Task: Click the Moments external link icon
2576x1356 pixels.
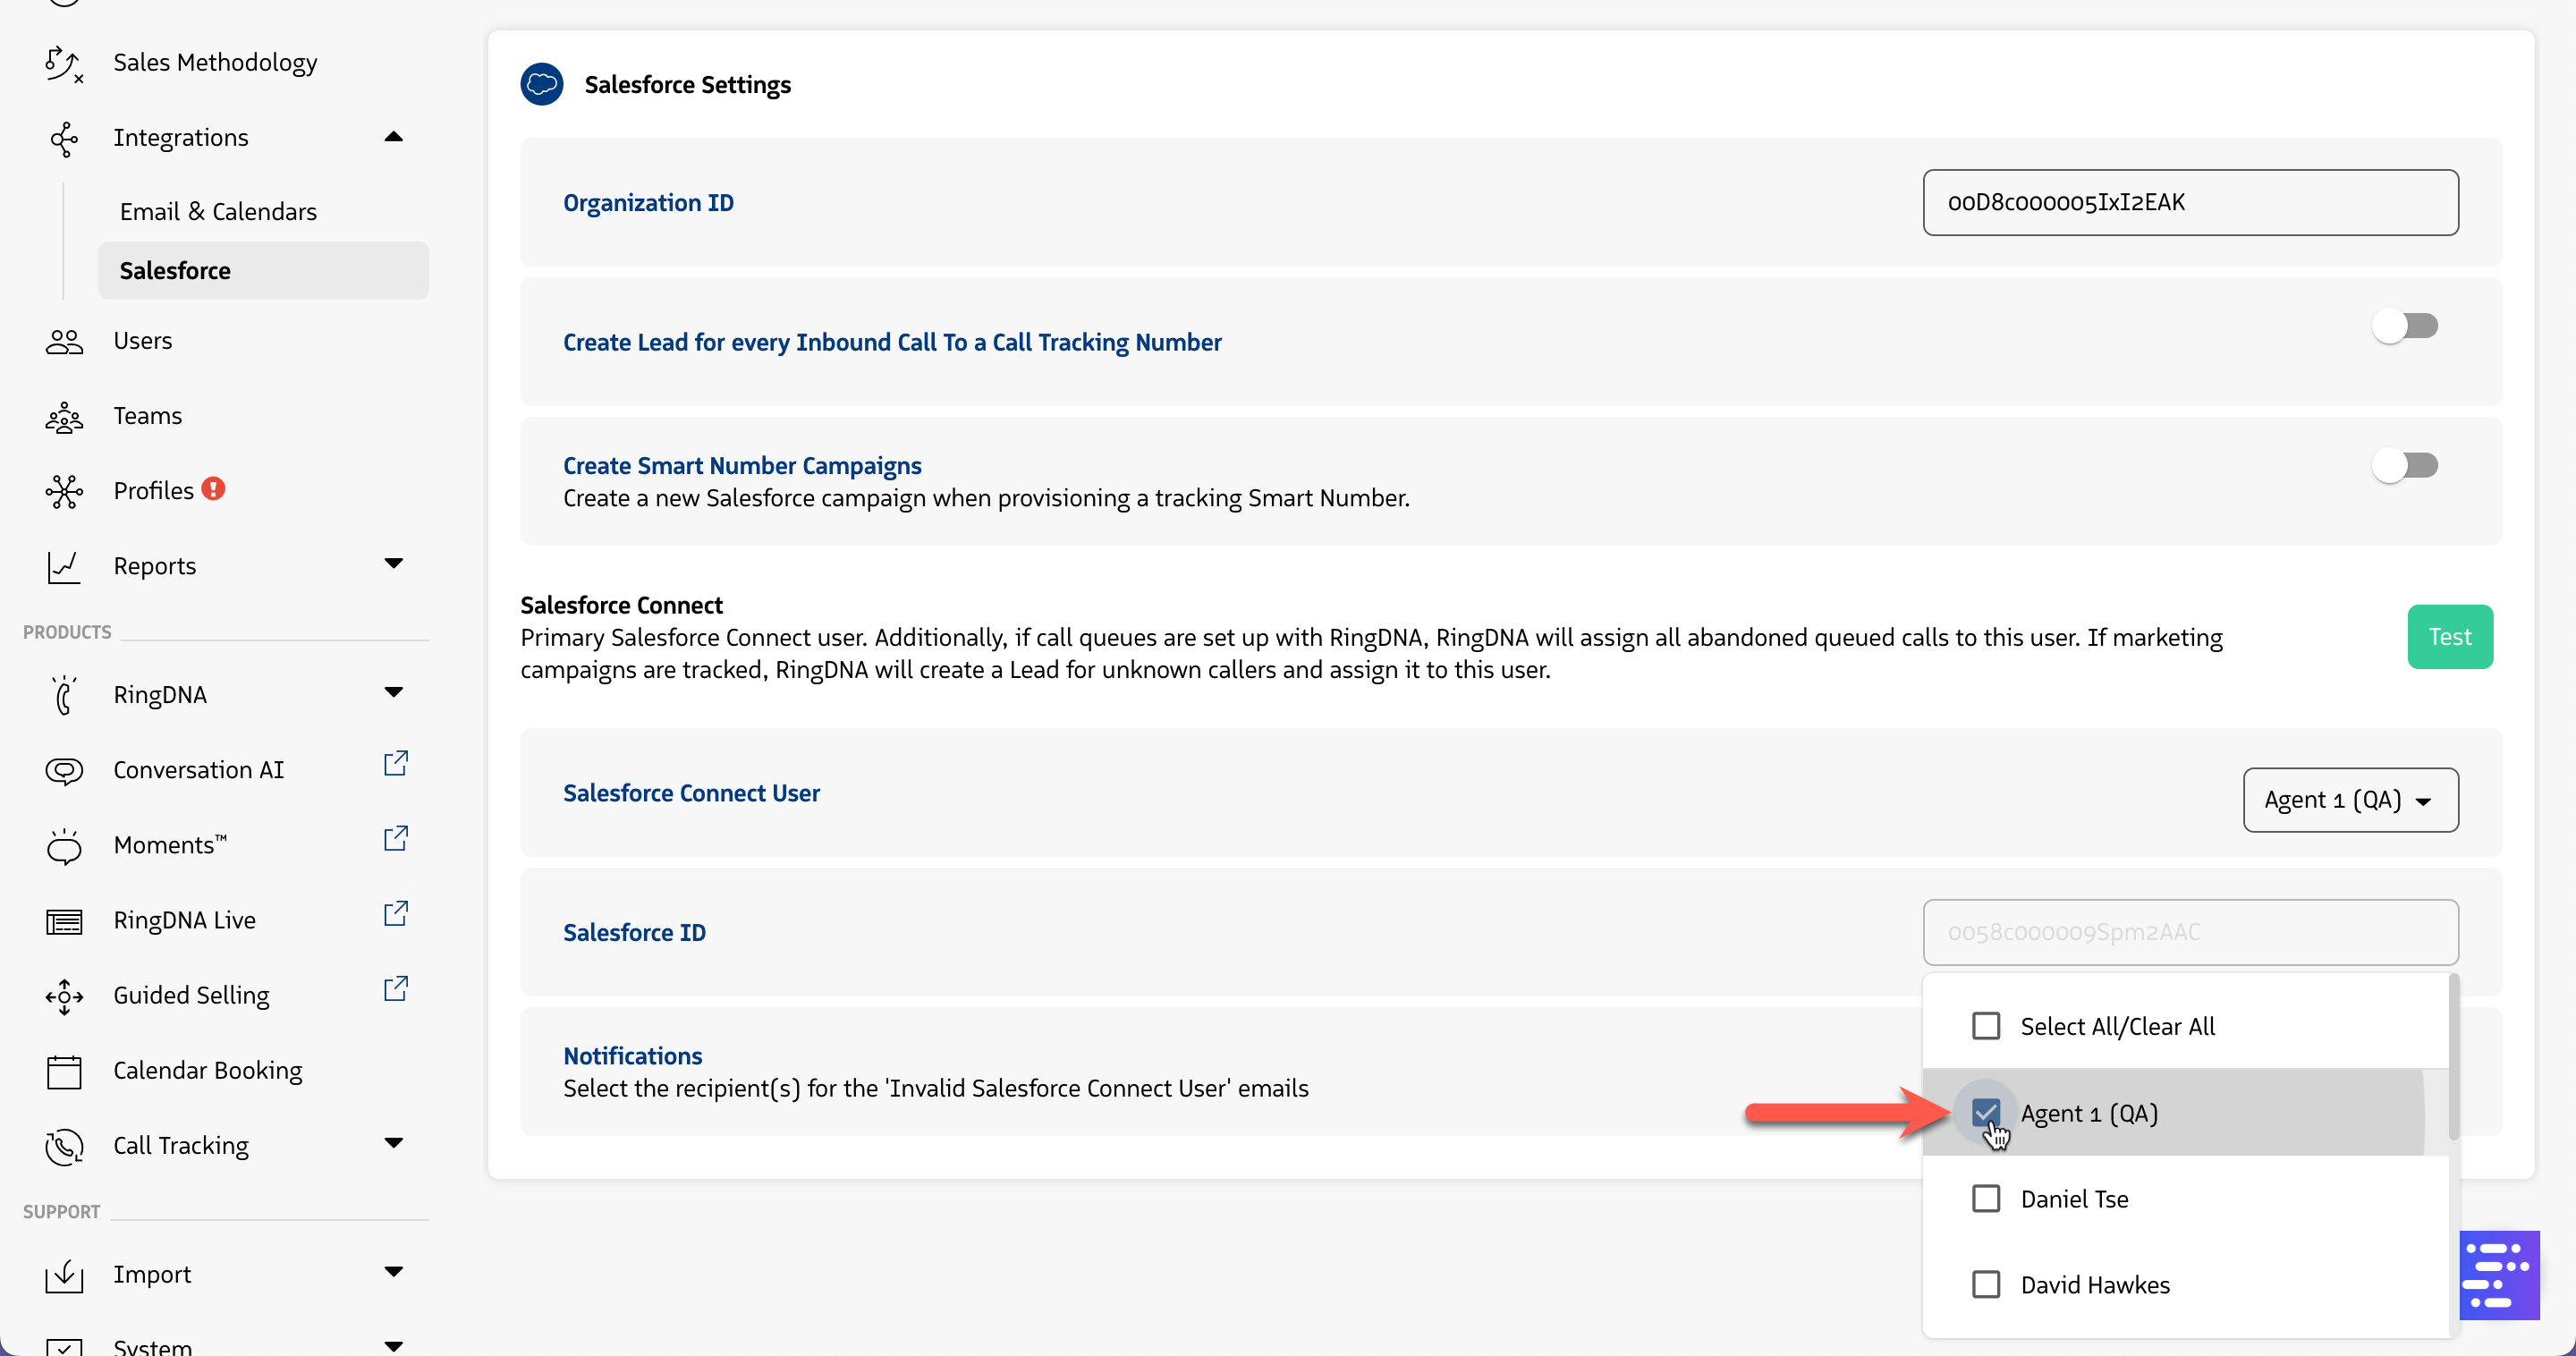Action: tap(396, 839)
